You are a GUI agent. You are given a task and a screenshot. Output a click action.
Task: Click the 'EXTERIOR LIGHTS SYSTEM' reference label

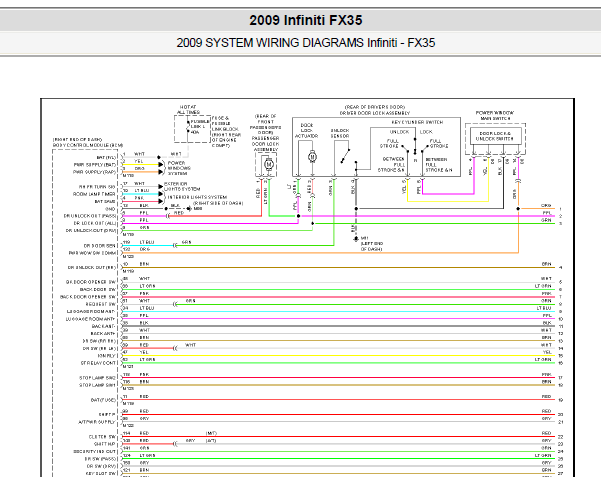(182, 186)
